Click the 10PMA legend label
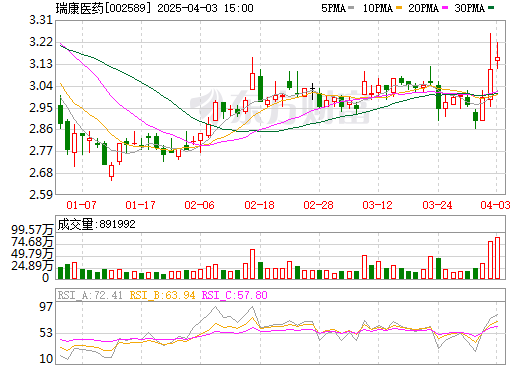520x365 pixels. point(378,8)
